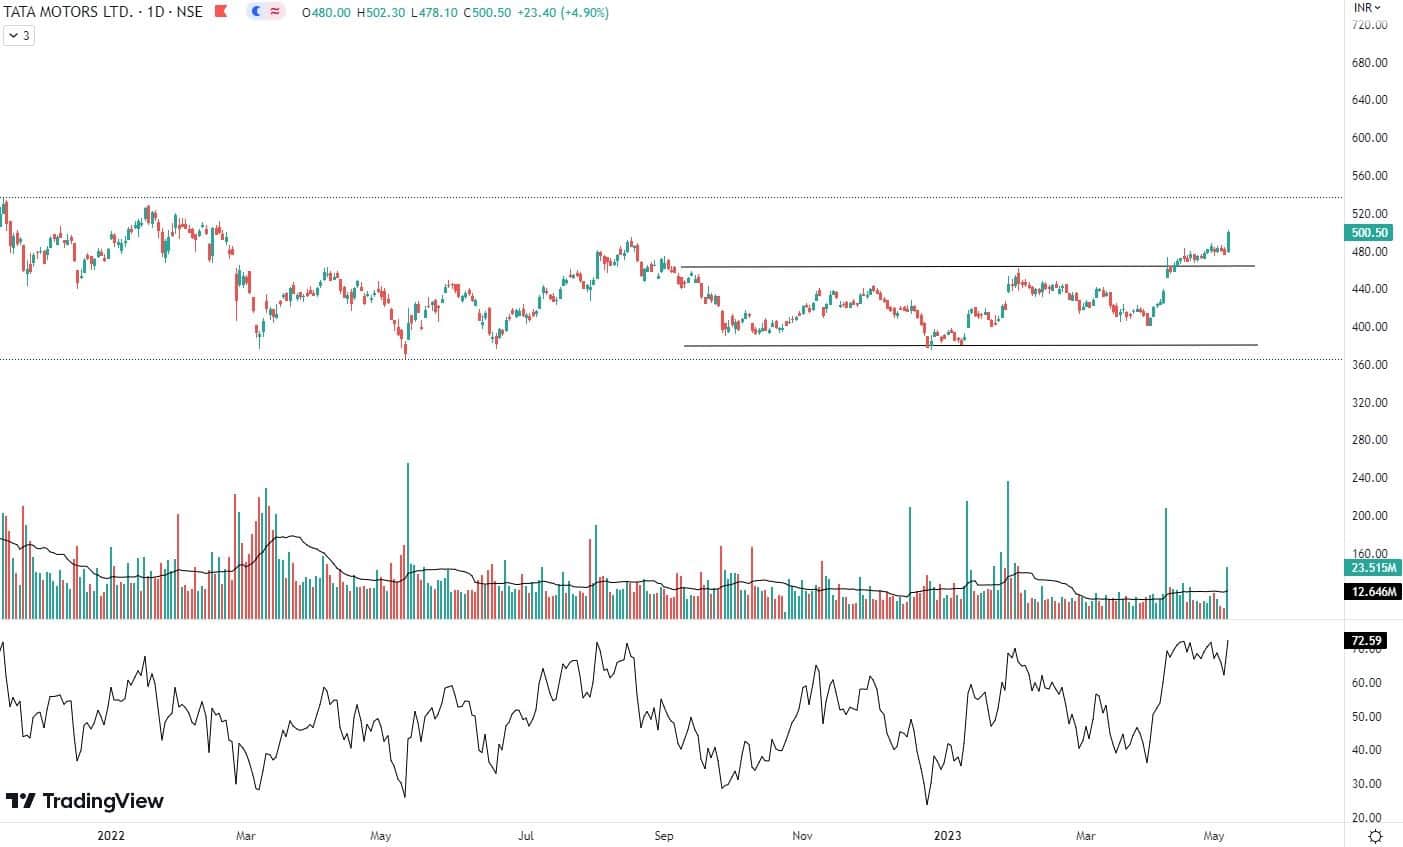
Task: Select the 12.646M volume average tag
Action: tap(1368, 592)
